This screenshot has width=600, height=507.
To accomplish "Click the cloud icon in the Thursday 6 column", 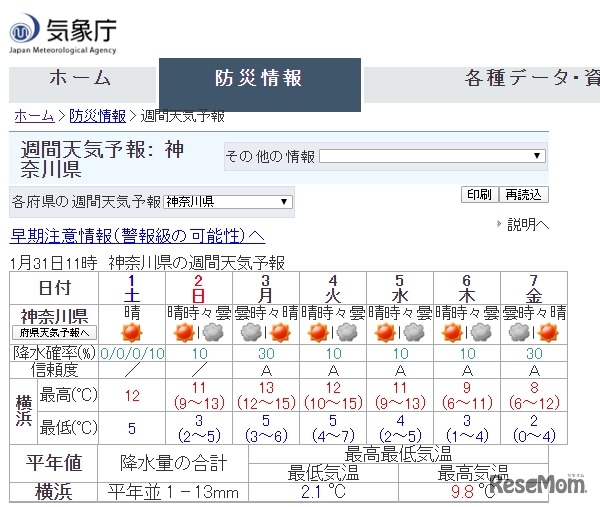I will 481,332.
